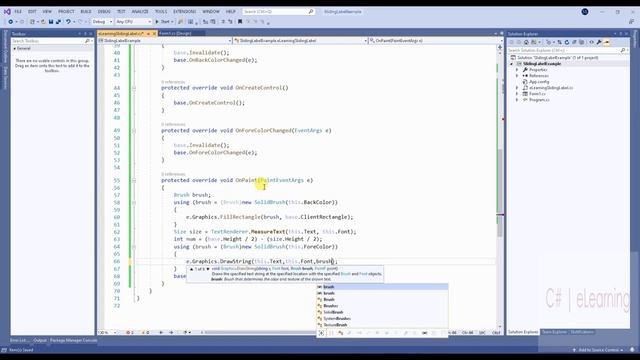The width and height of the screenshot is (640, 360).
Task: Switch to the Form1.cs [Design] tab
Action: [x=175, y=33]
